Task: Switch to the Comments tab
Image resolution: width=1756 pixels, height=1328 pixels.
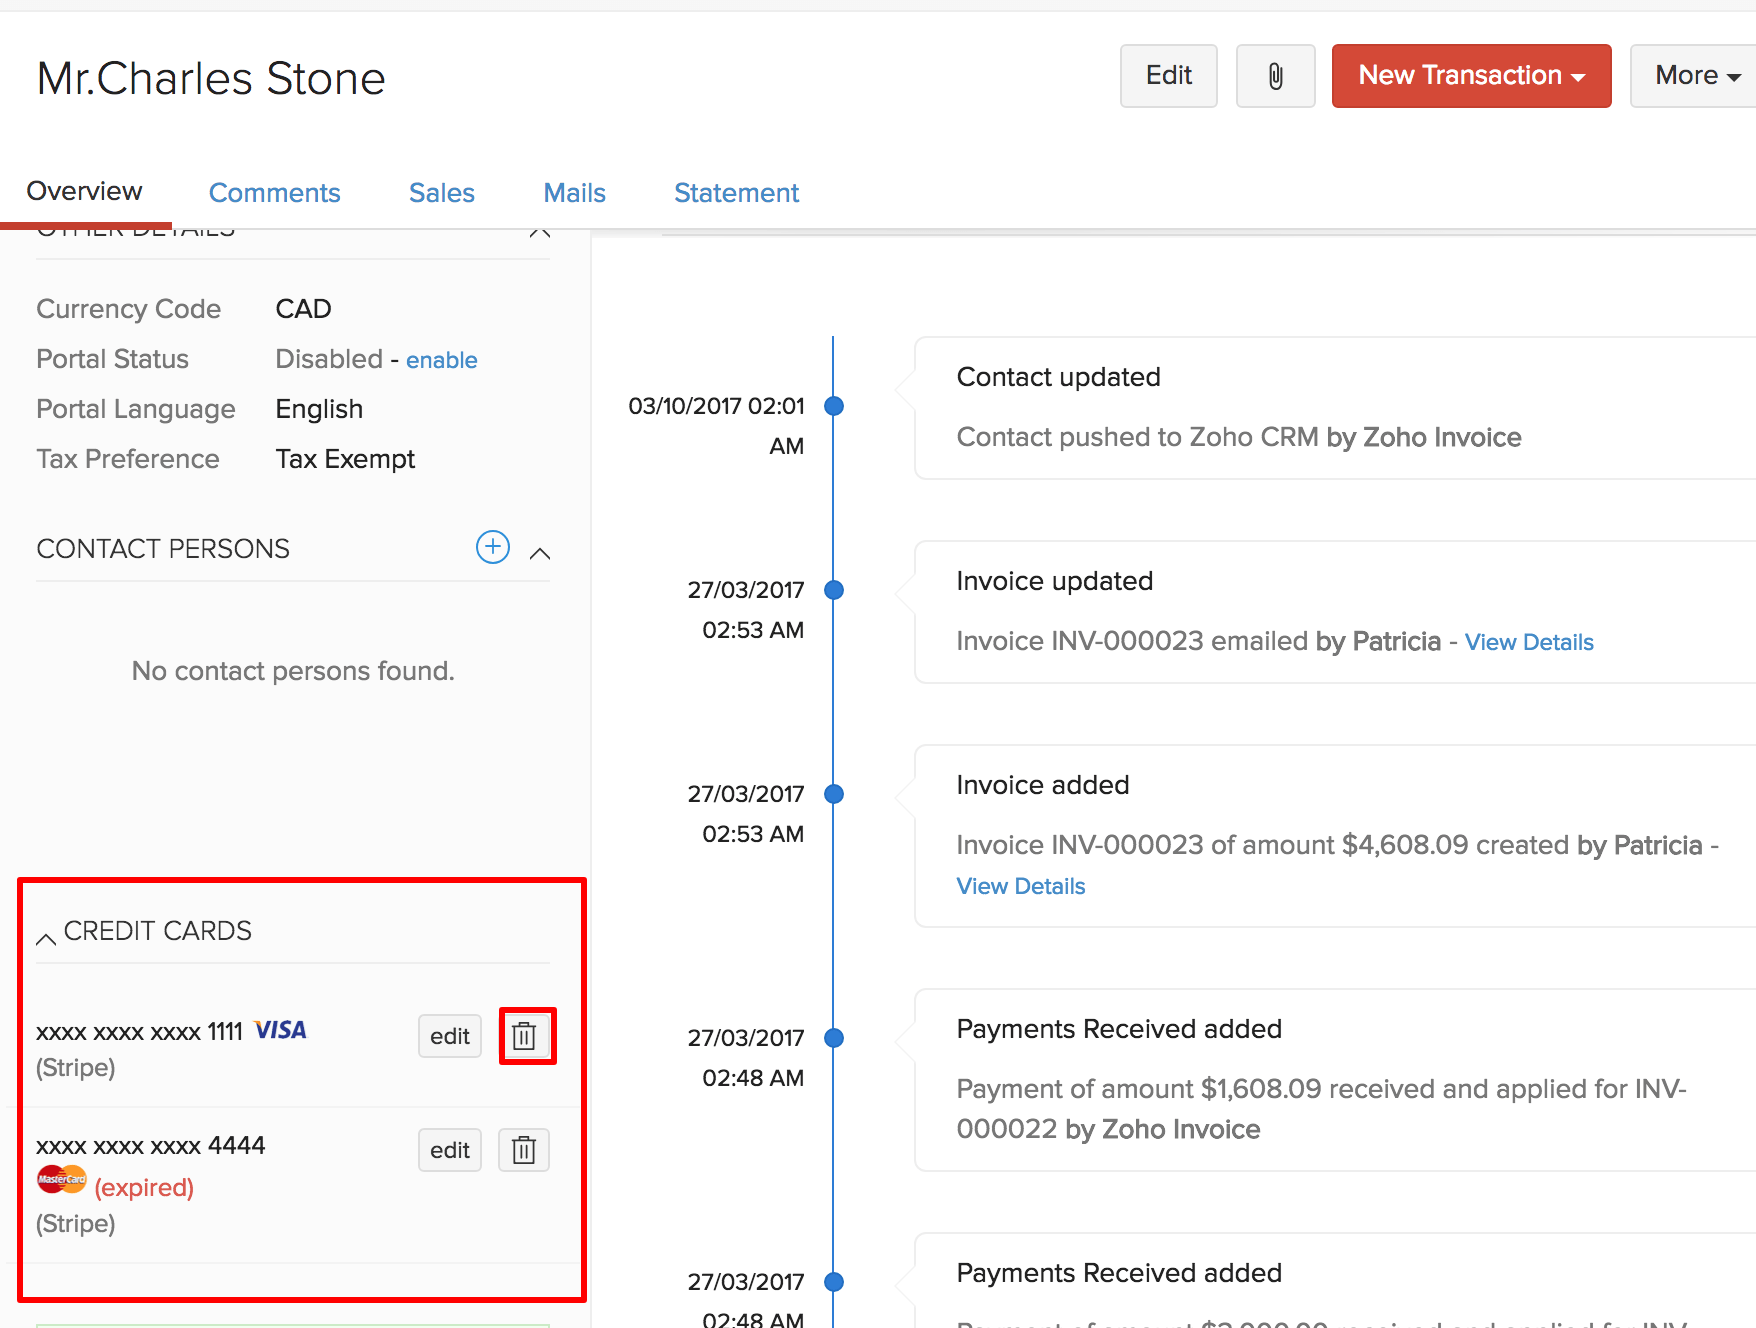Action: 274,193
